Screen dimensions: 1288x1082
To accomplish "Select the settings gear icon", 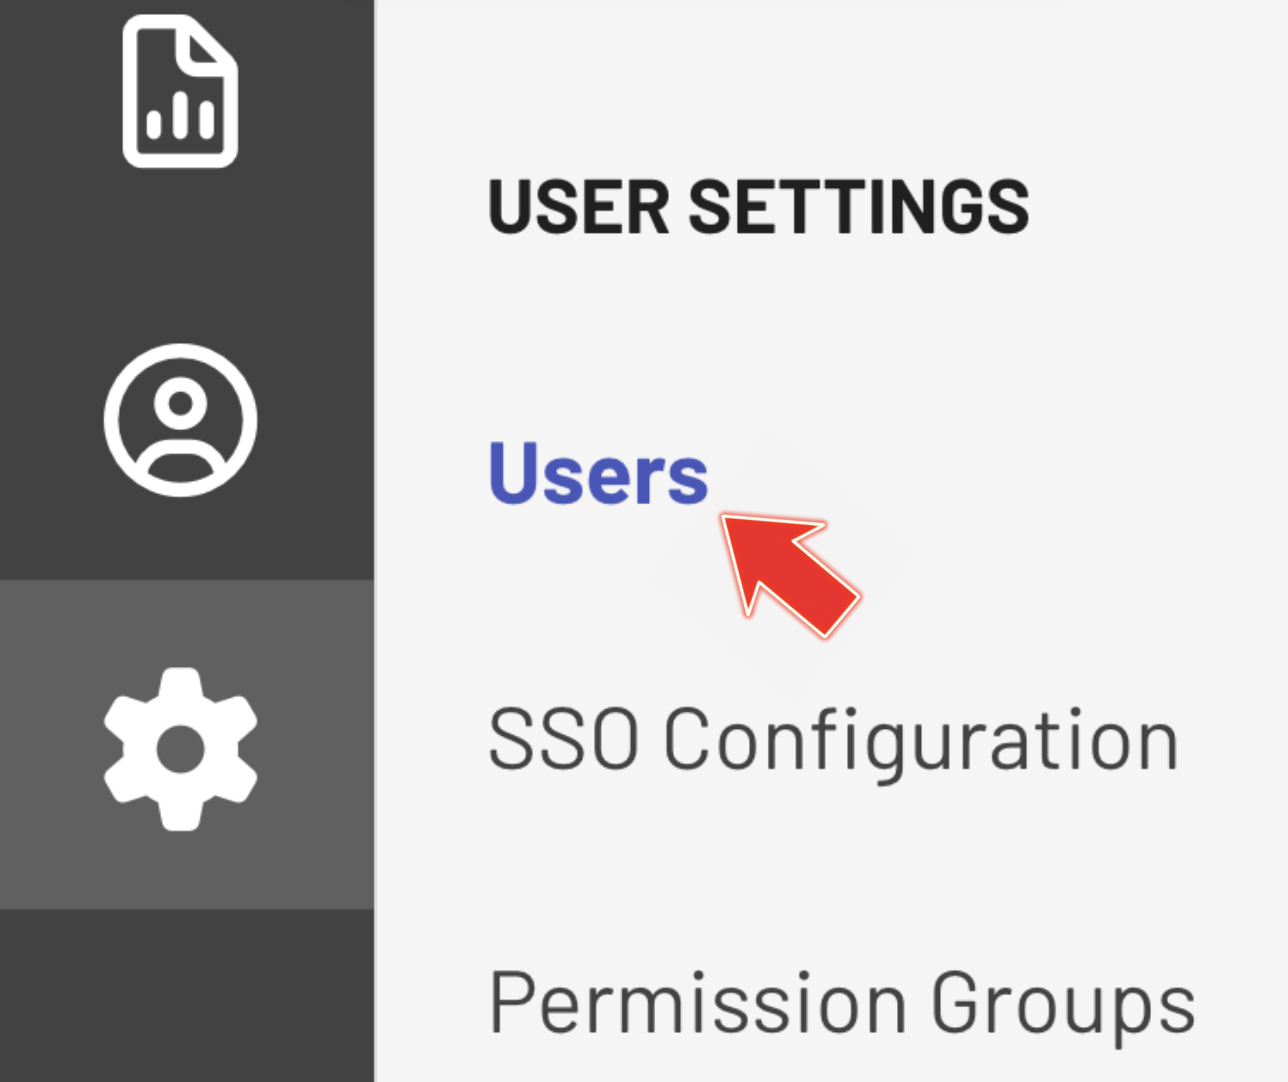I will [180, 748].
